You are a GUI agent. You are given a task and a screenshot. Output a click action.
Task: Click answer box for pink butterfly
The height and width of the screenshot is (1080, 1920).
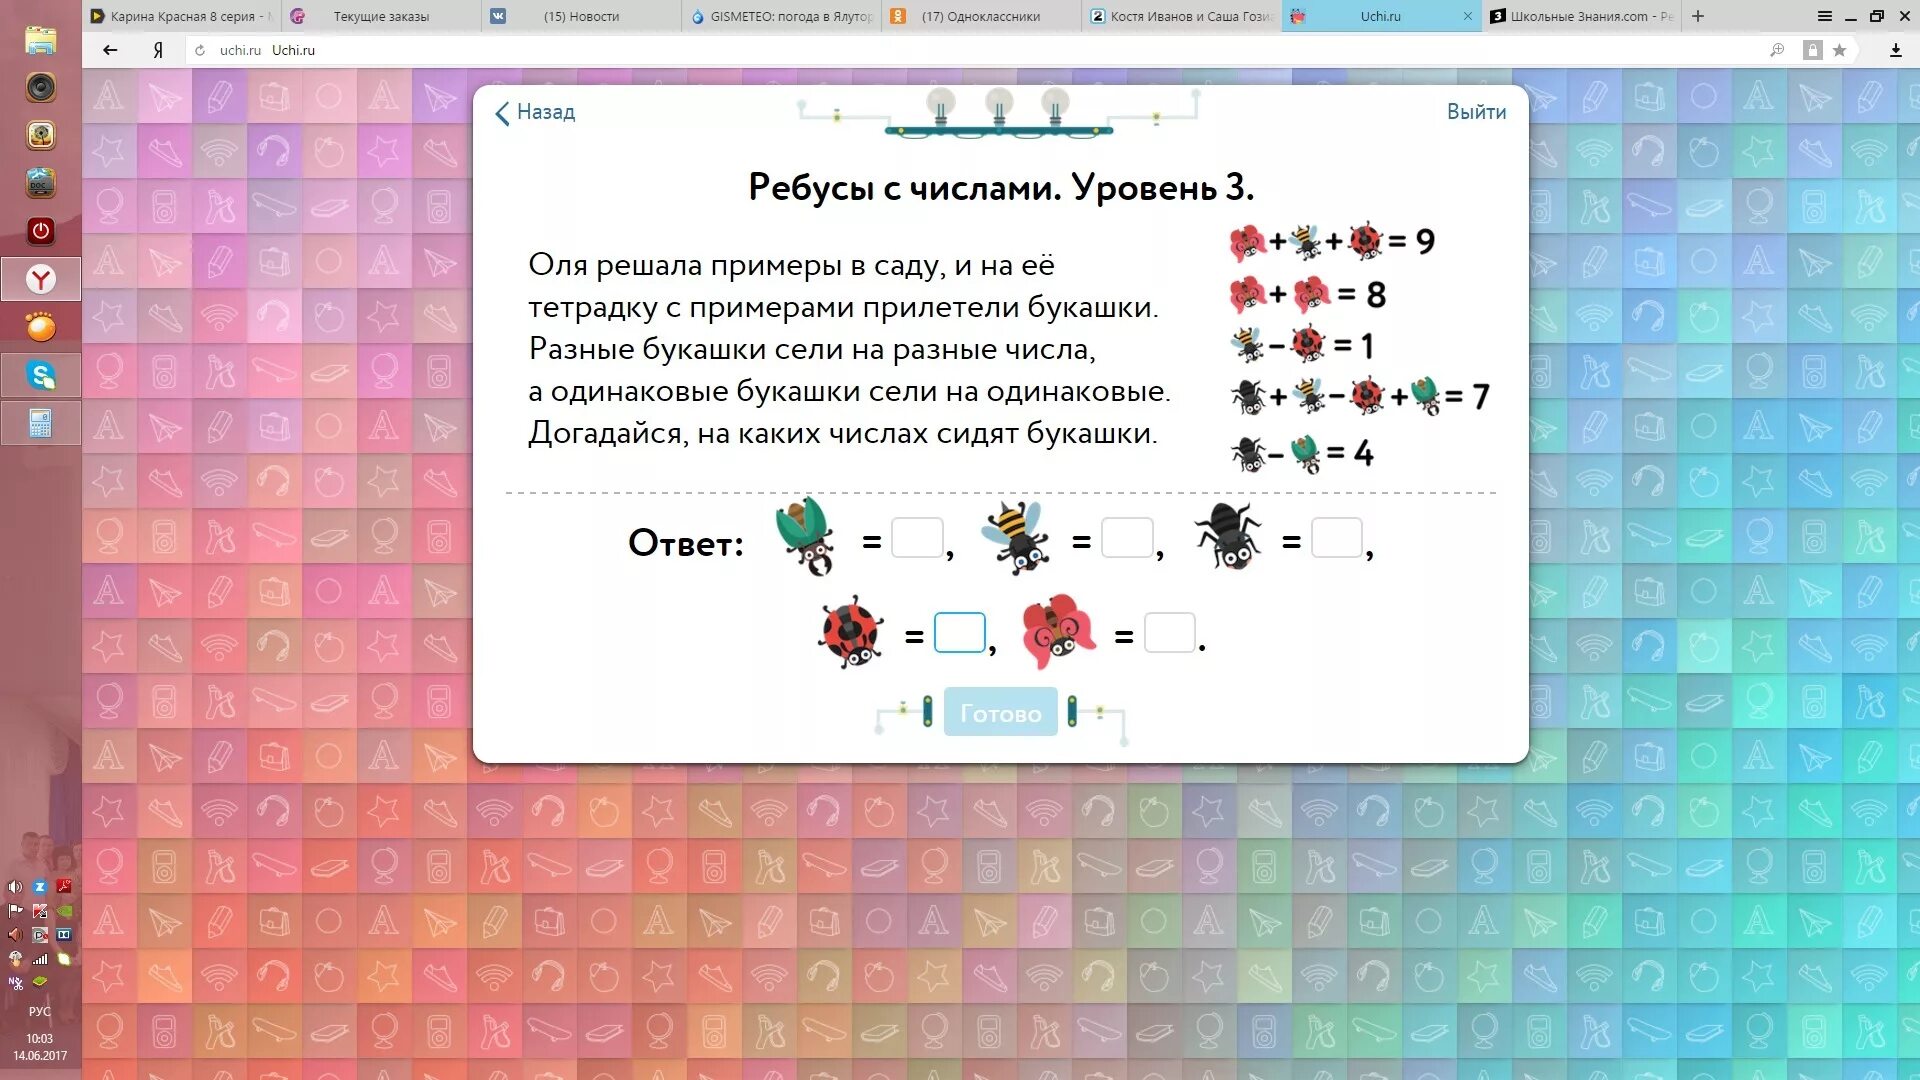pos(1168,633)
